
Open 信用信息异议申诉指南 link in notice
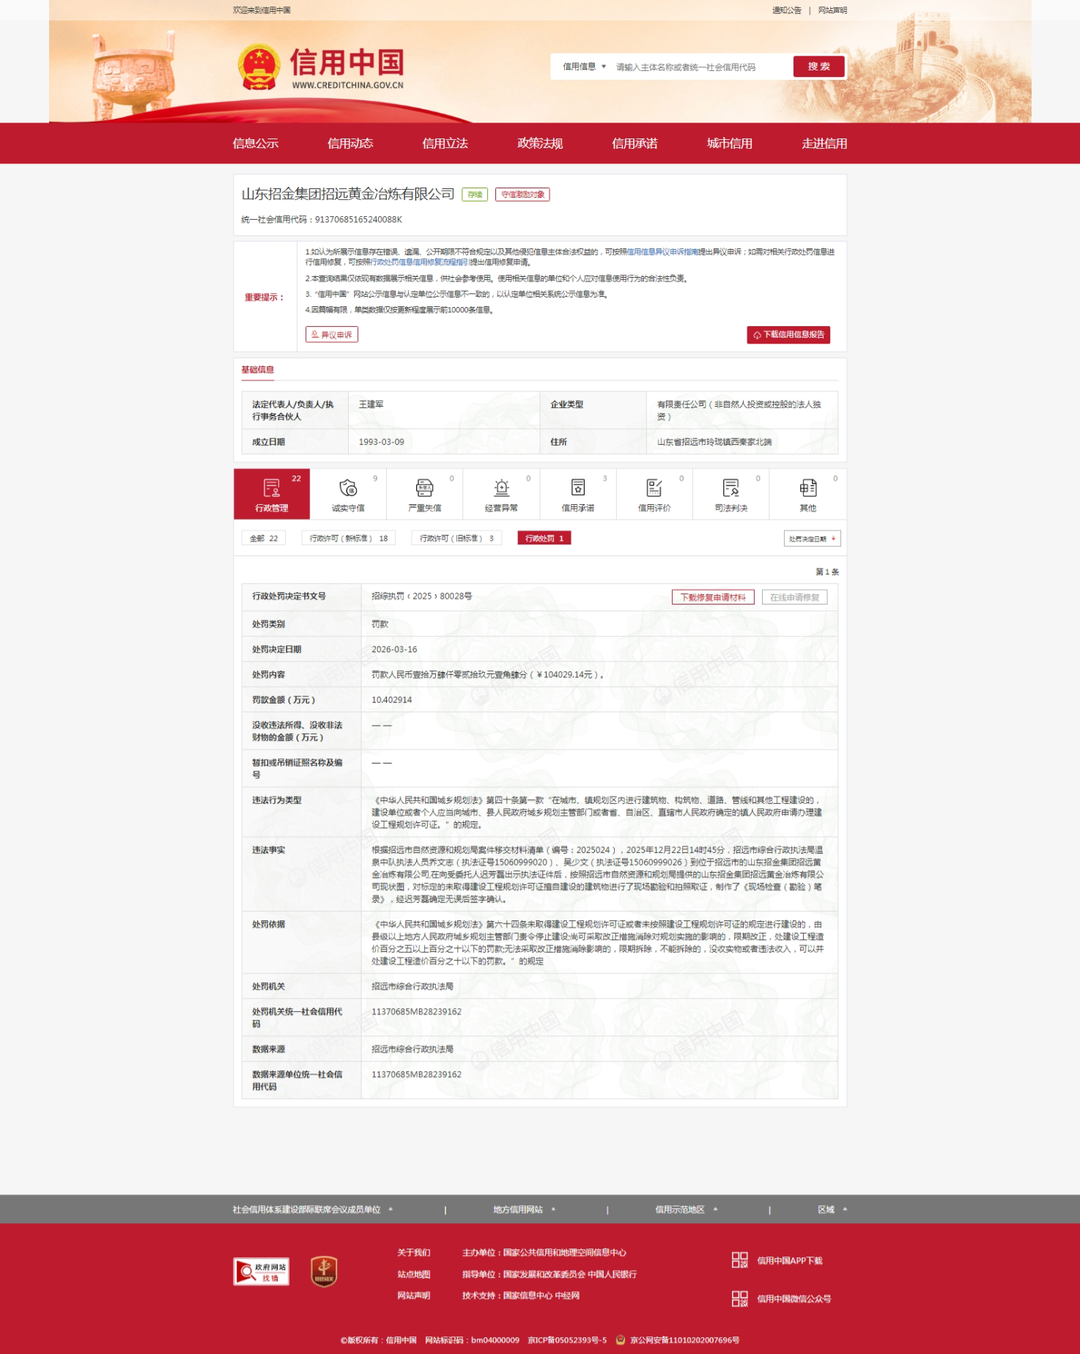coord(661,252)
